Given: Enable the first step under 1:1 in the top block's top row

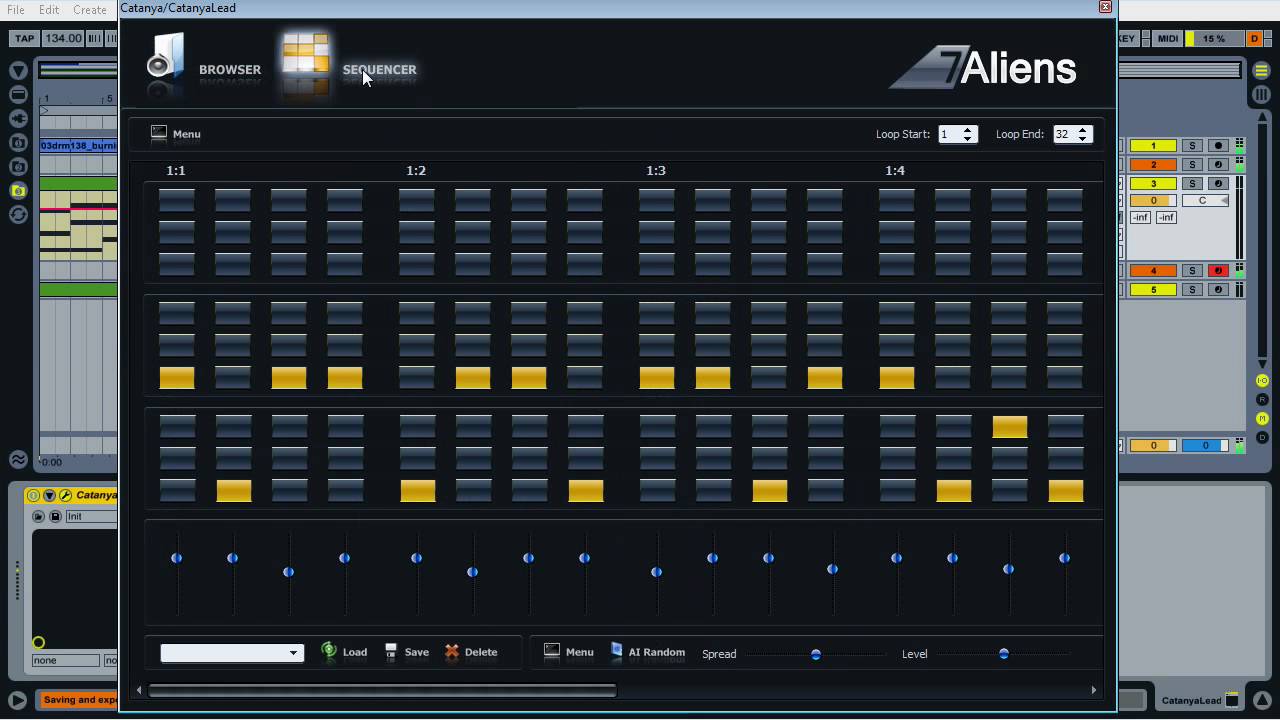Looking at the screenshot, I should [177, 200].
